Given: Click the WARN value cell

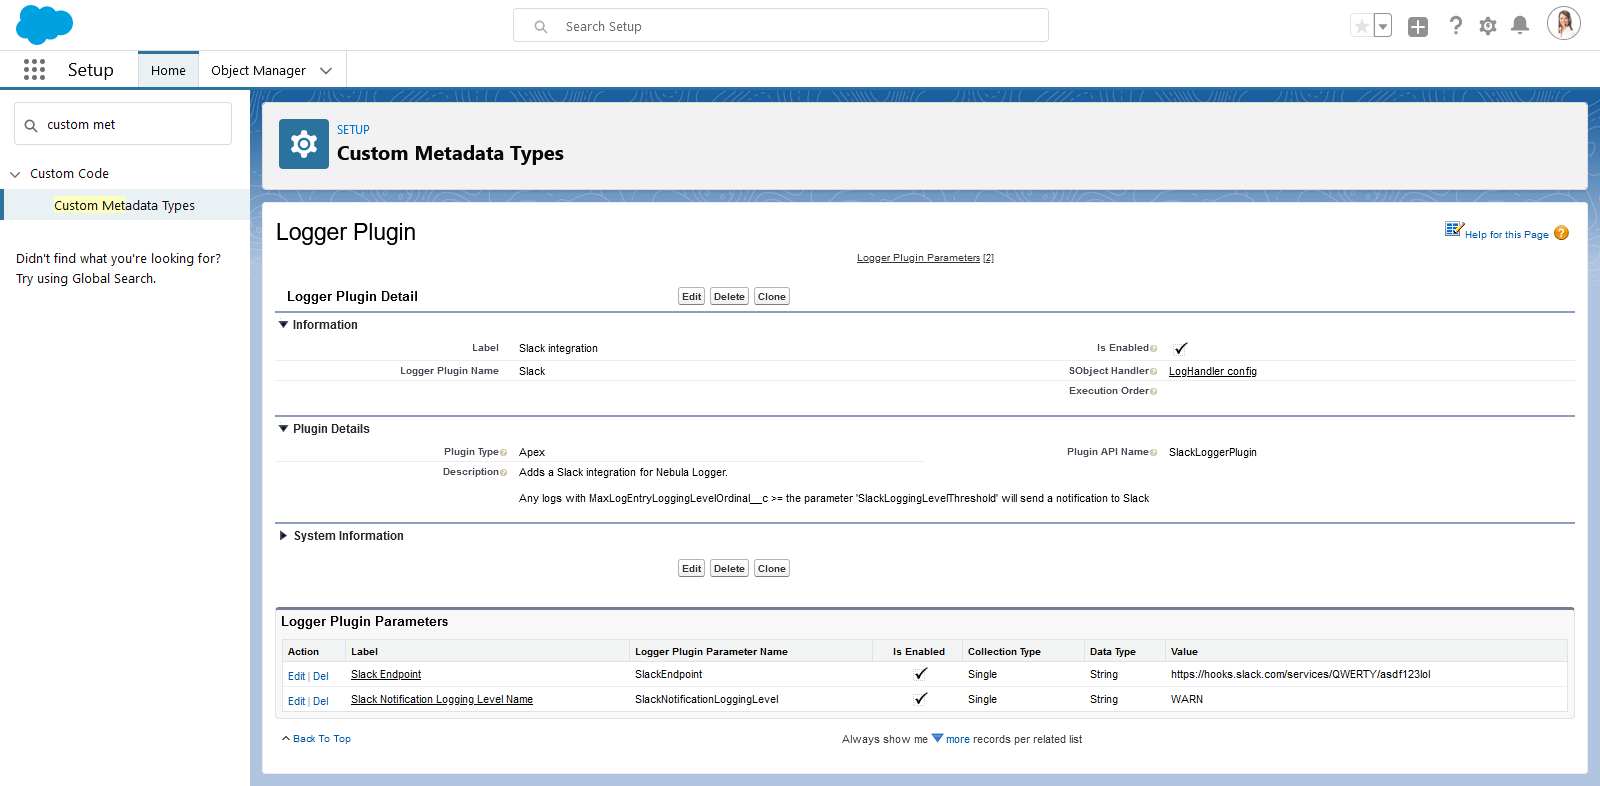Looking at the screenshot, I should pyautogui.click(x=1187, y=700).
